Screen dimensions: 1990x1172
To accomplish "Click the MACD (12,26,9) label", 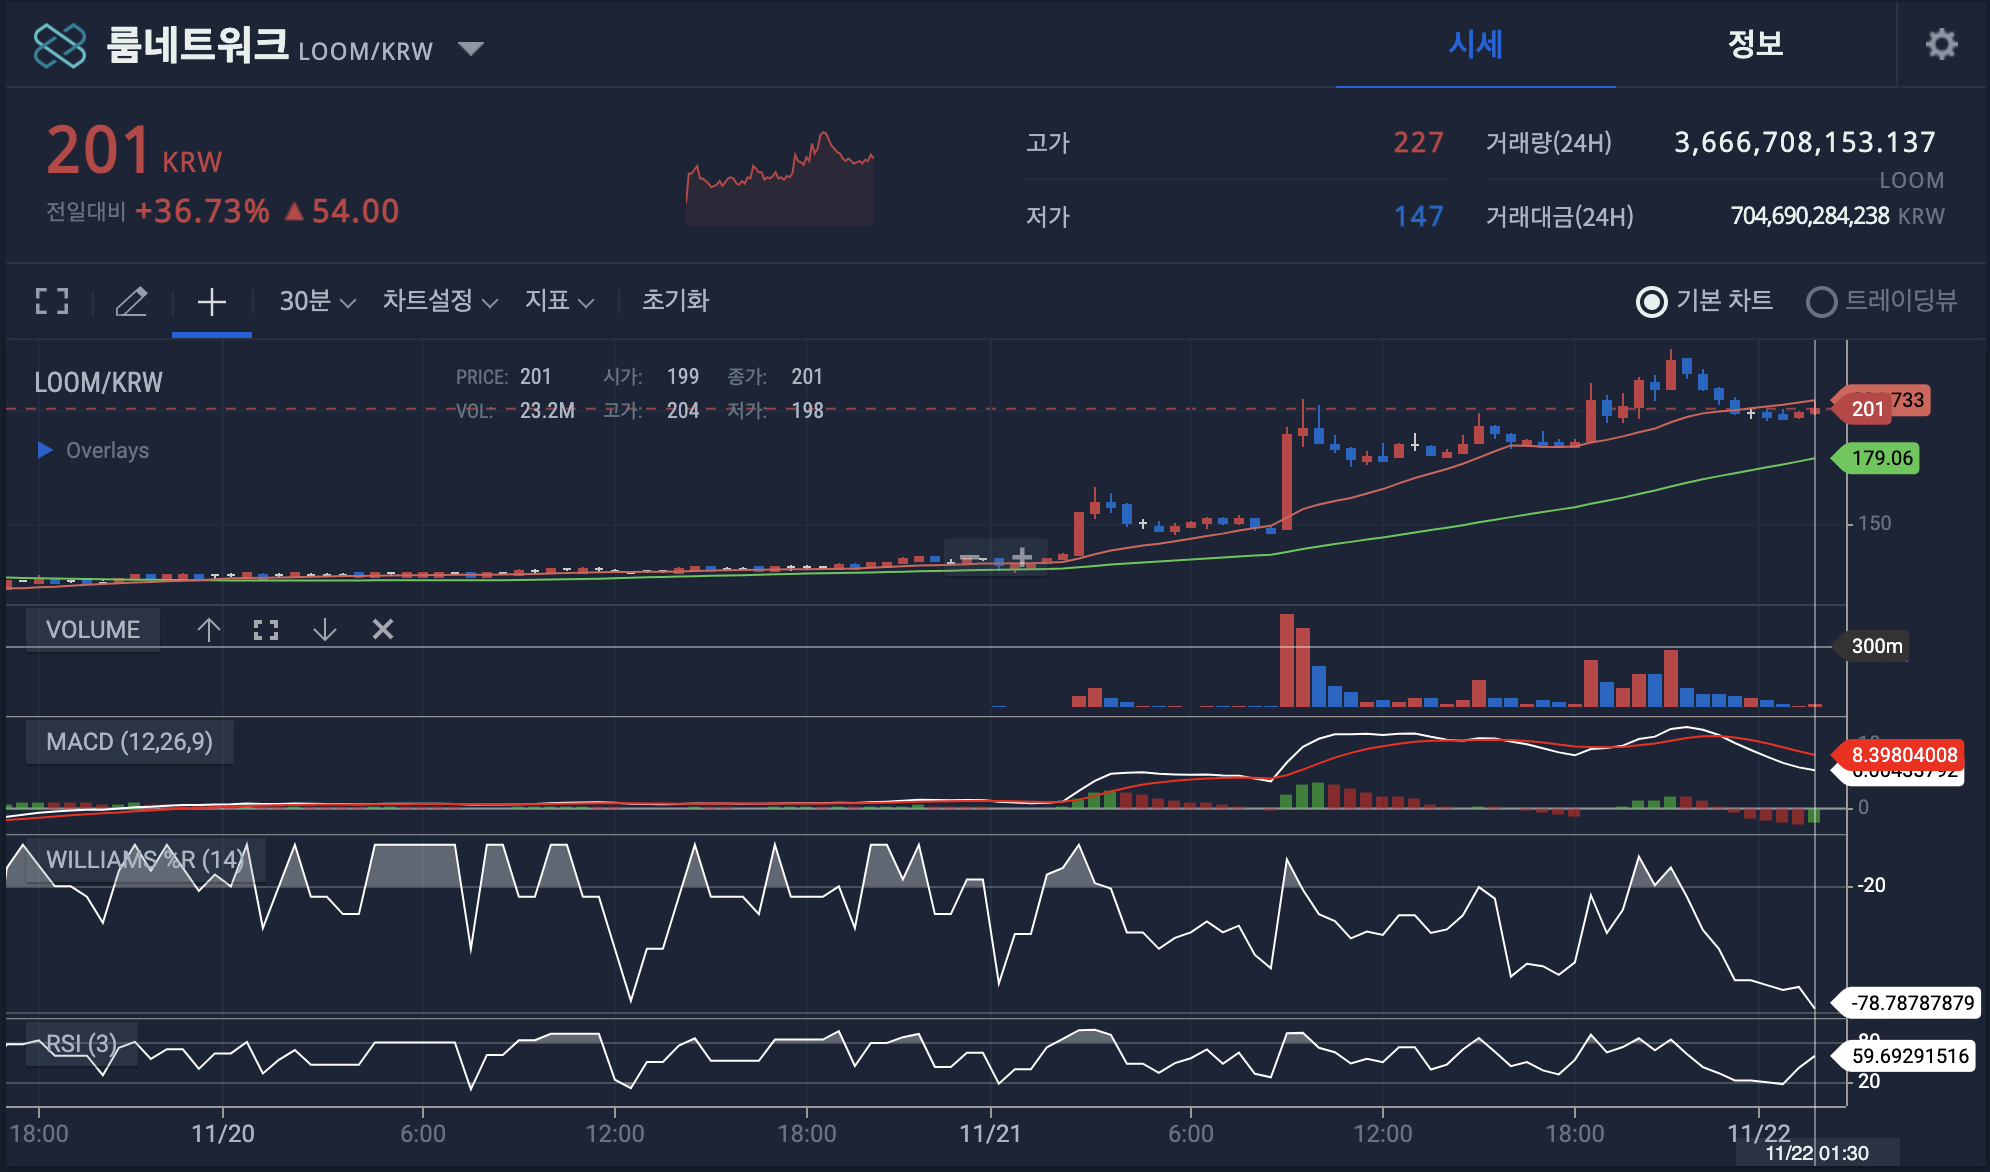I will (129, 742).
